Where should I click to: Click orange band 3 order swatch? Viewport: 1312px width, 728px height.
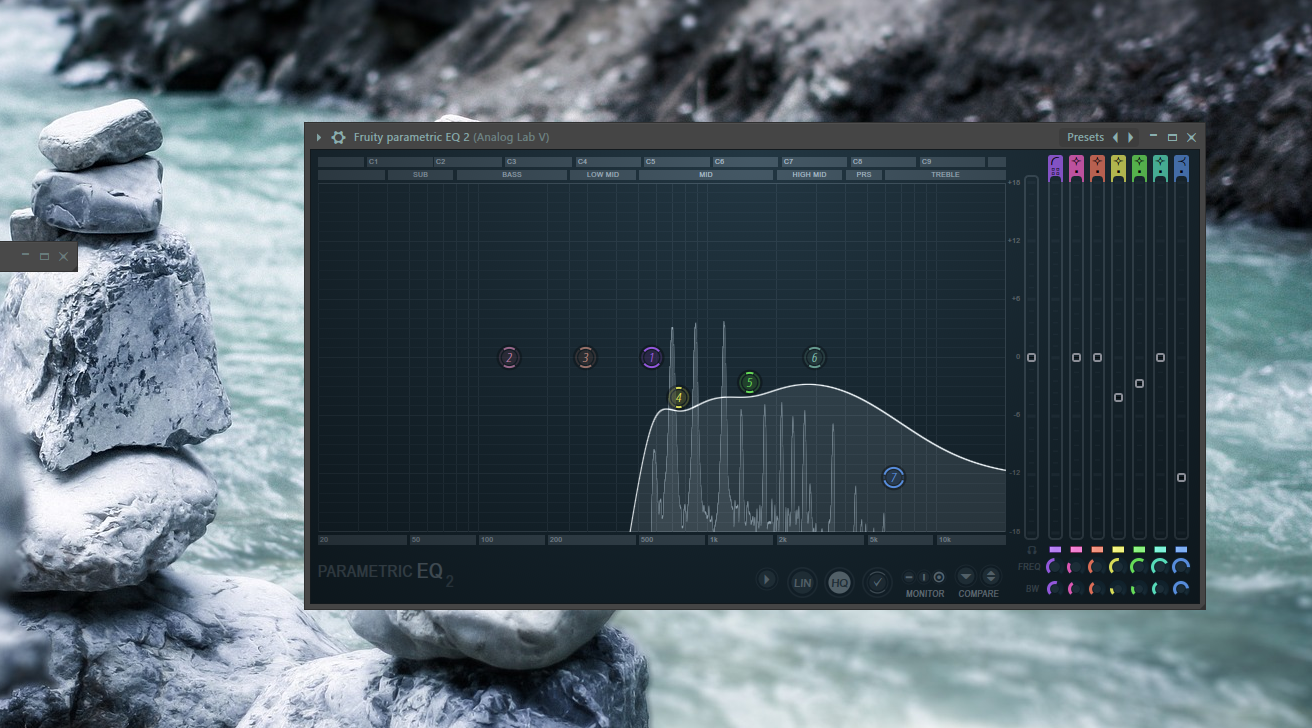click(x=1097, y=549)
